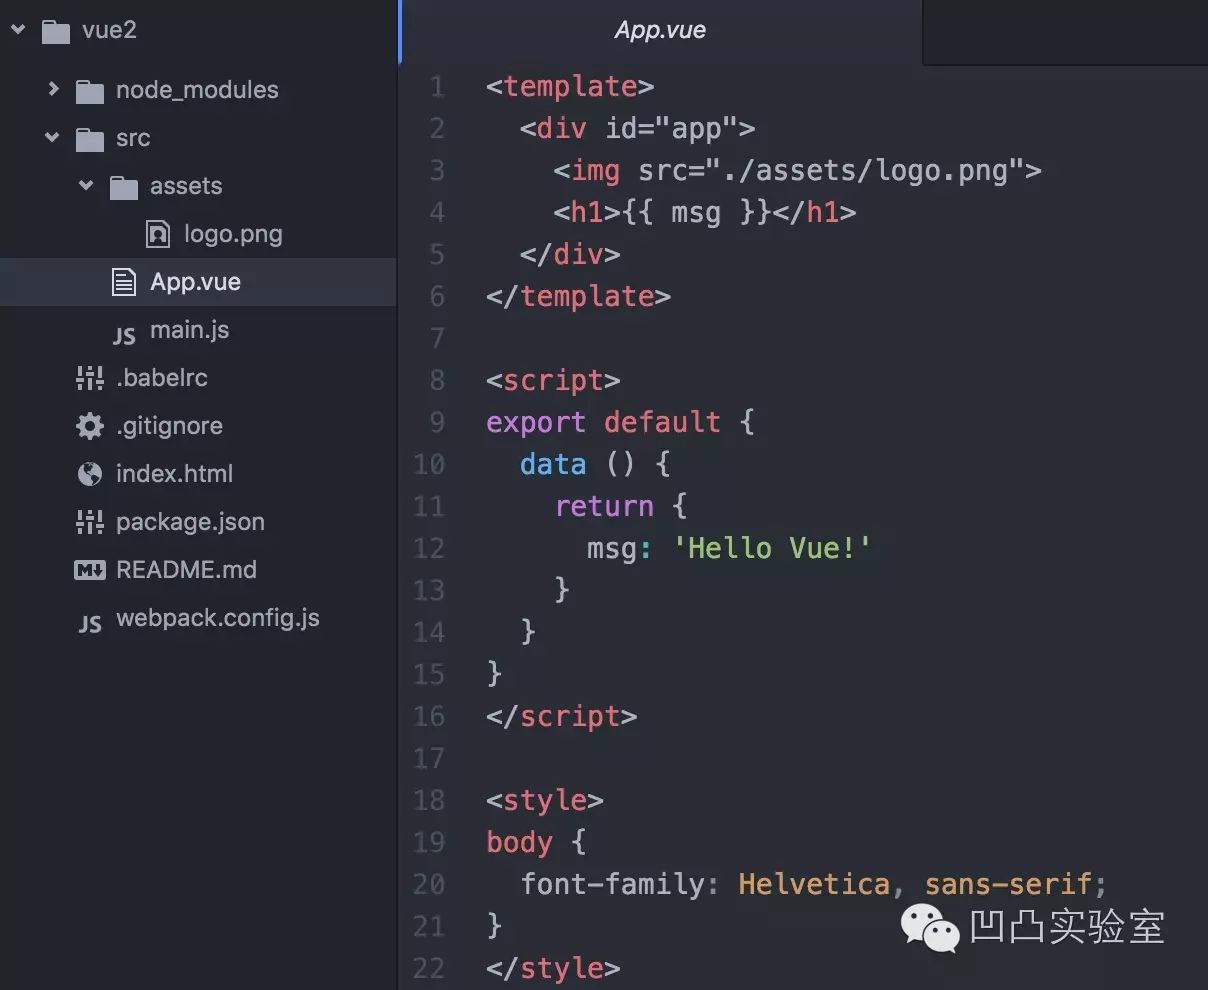Click the src folder icon
The width and height of the screenshot is (1208, 990).
[x=90, y=139]
